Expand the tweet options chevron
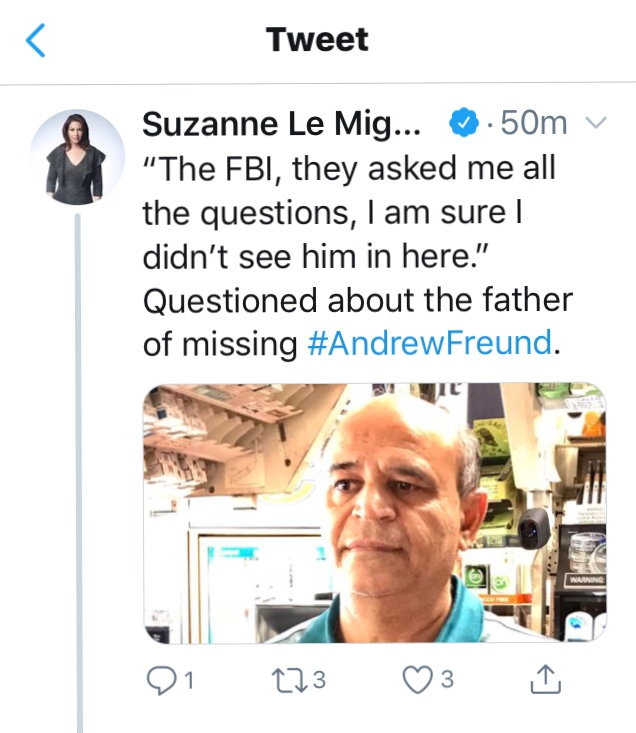 (594, 124)
